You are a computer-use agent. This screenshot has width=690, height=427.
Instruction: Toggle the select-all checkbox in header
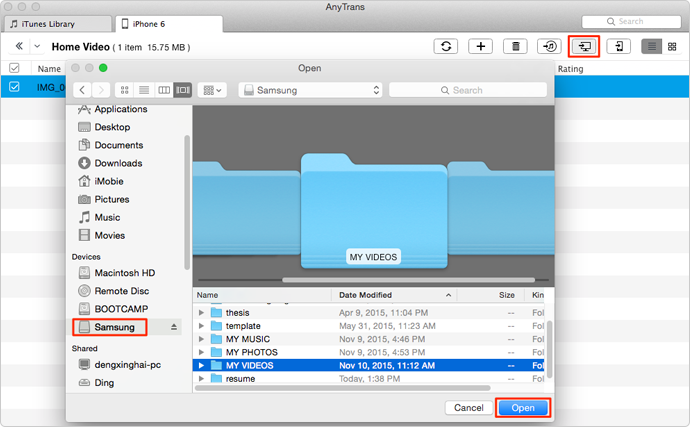point(14,68)
